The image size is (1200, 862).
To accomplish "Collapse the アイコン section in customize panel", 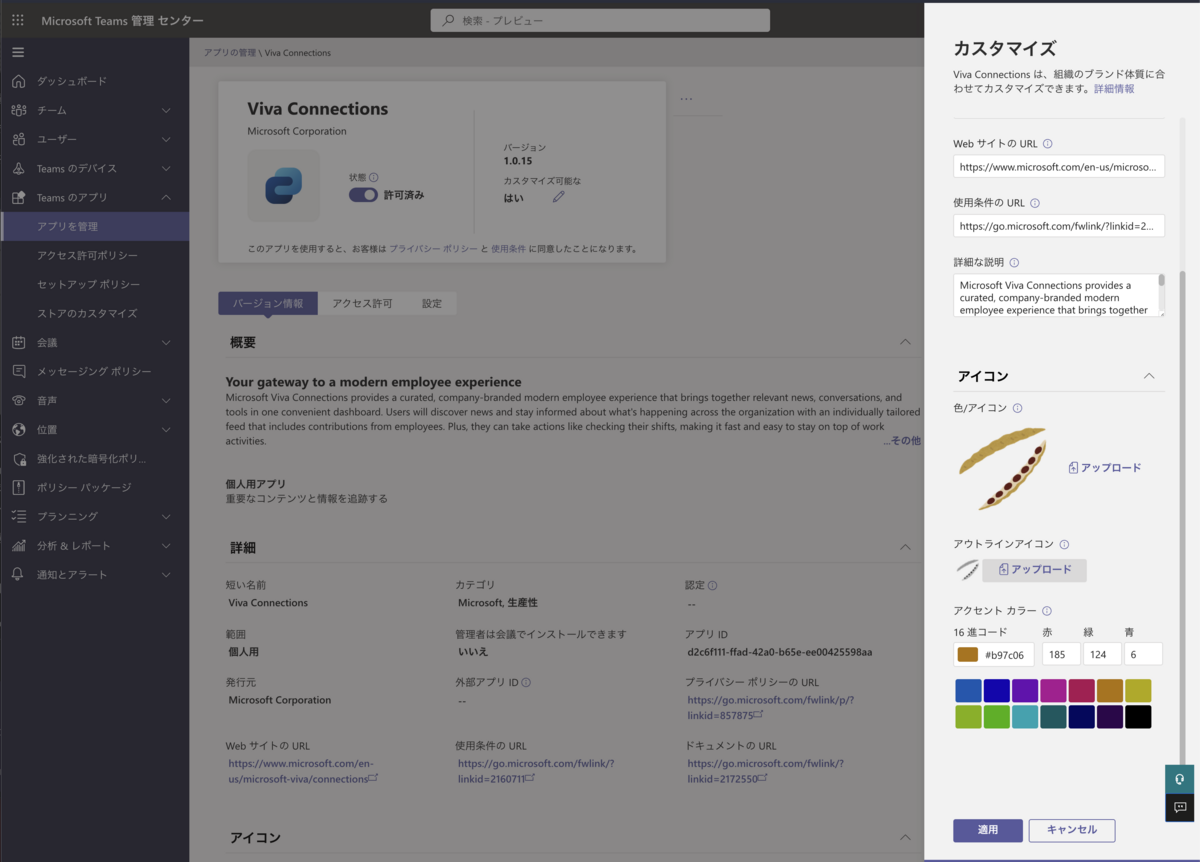I will point(1149,376).
